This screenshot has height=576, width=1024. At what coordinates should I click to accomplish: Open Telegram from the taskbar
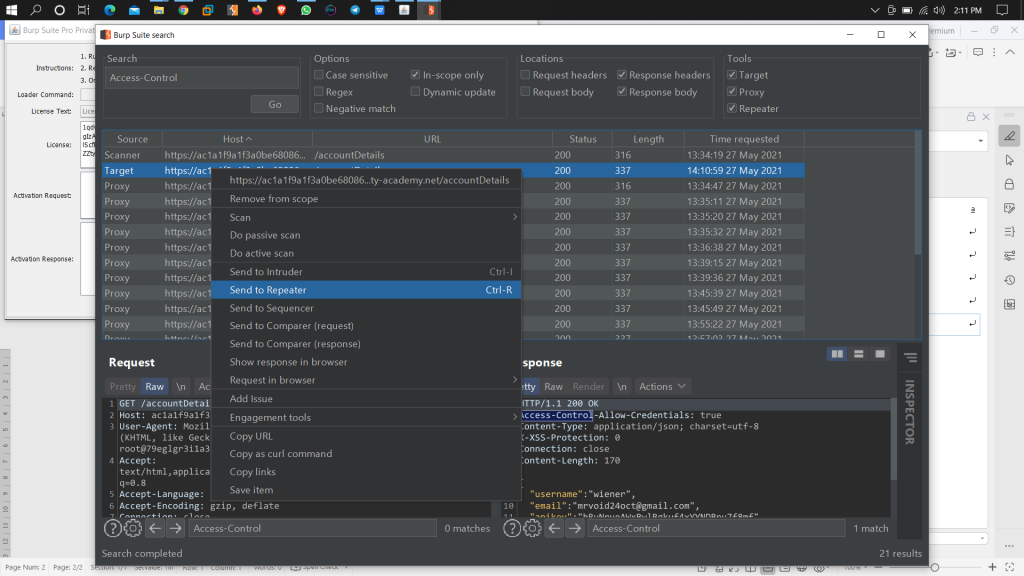(355, 10)
